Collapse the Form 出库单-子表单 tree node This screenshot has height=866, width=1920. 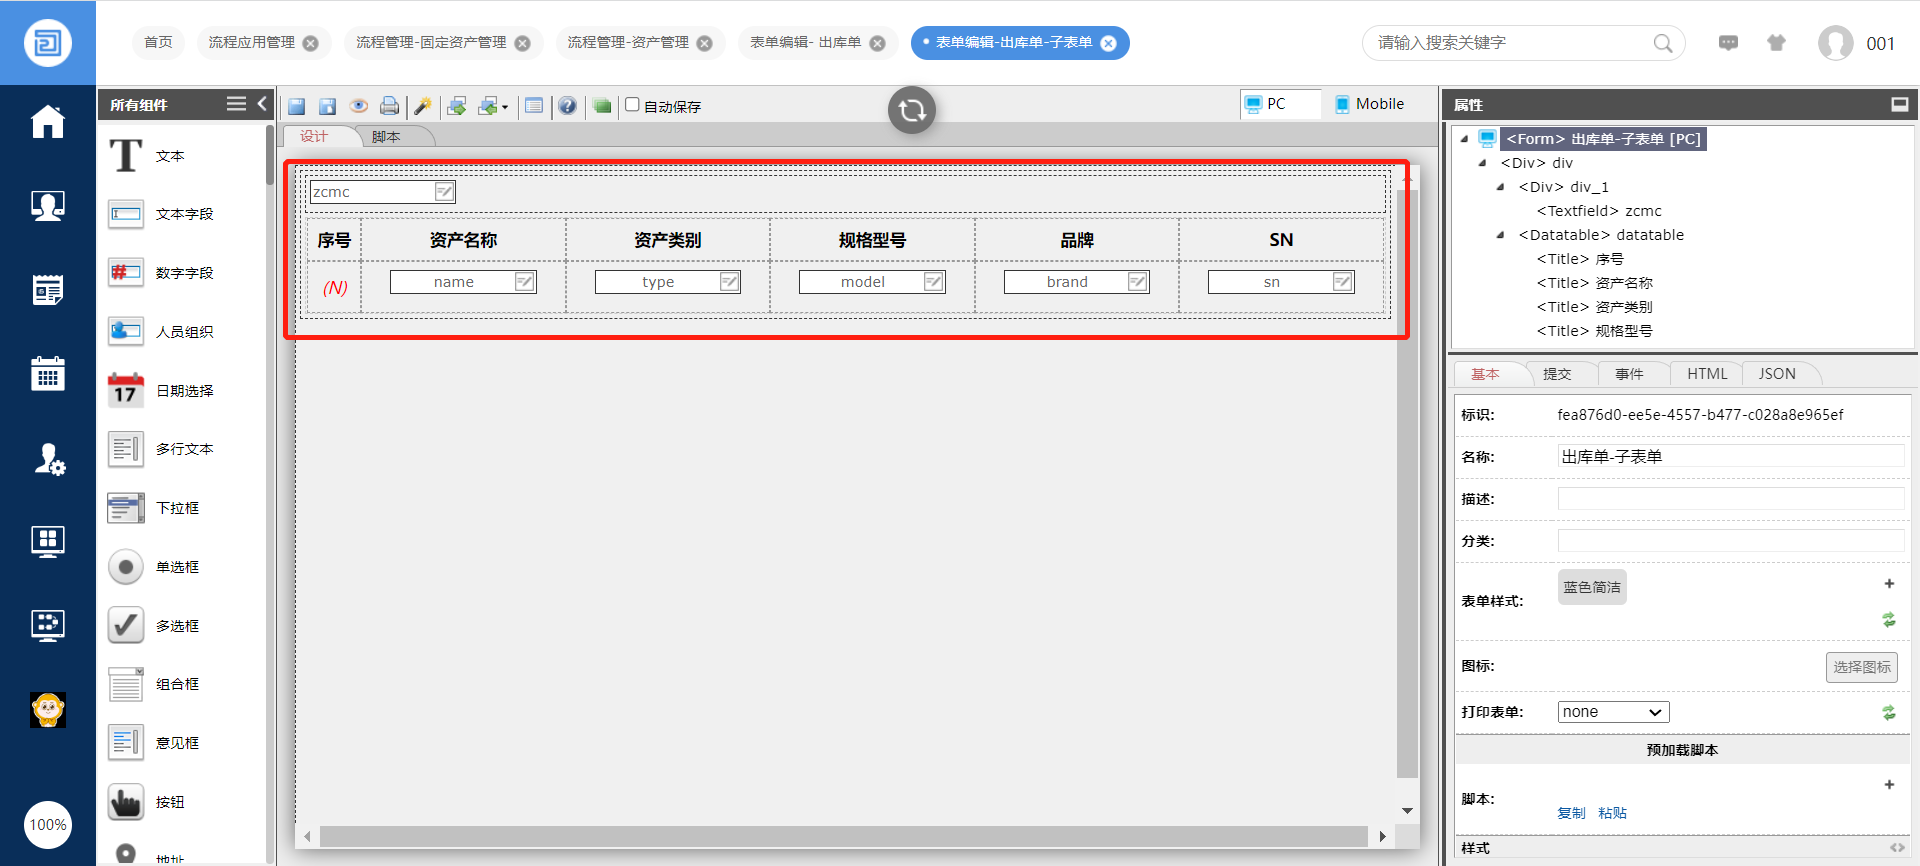click(x=1465, y=139)
